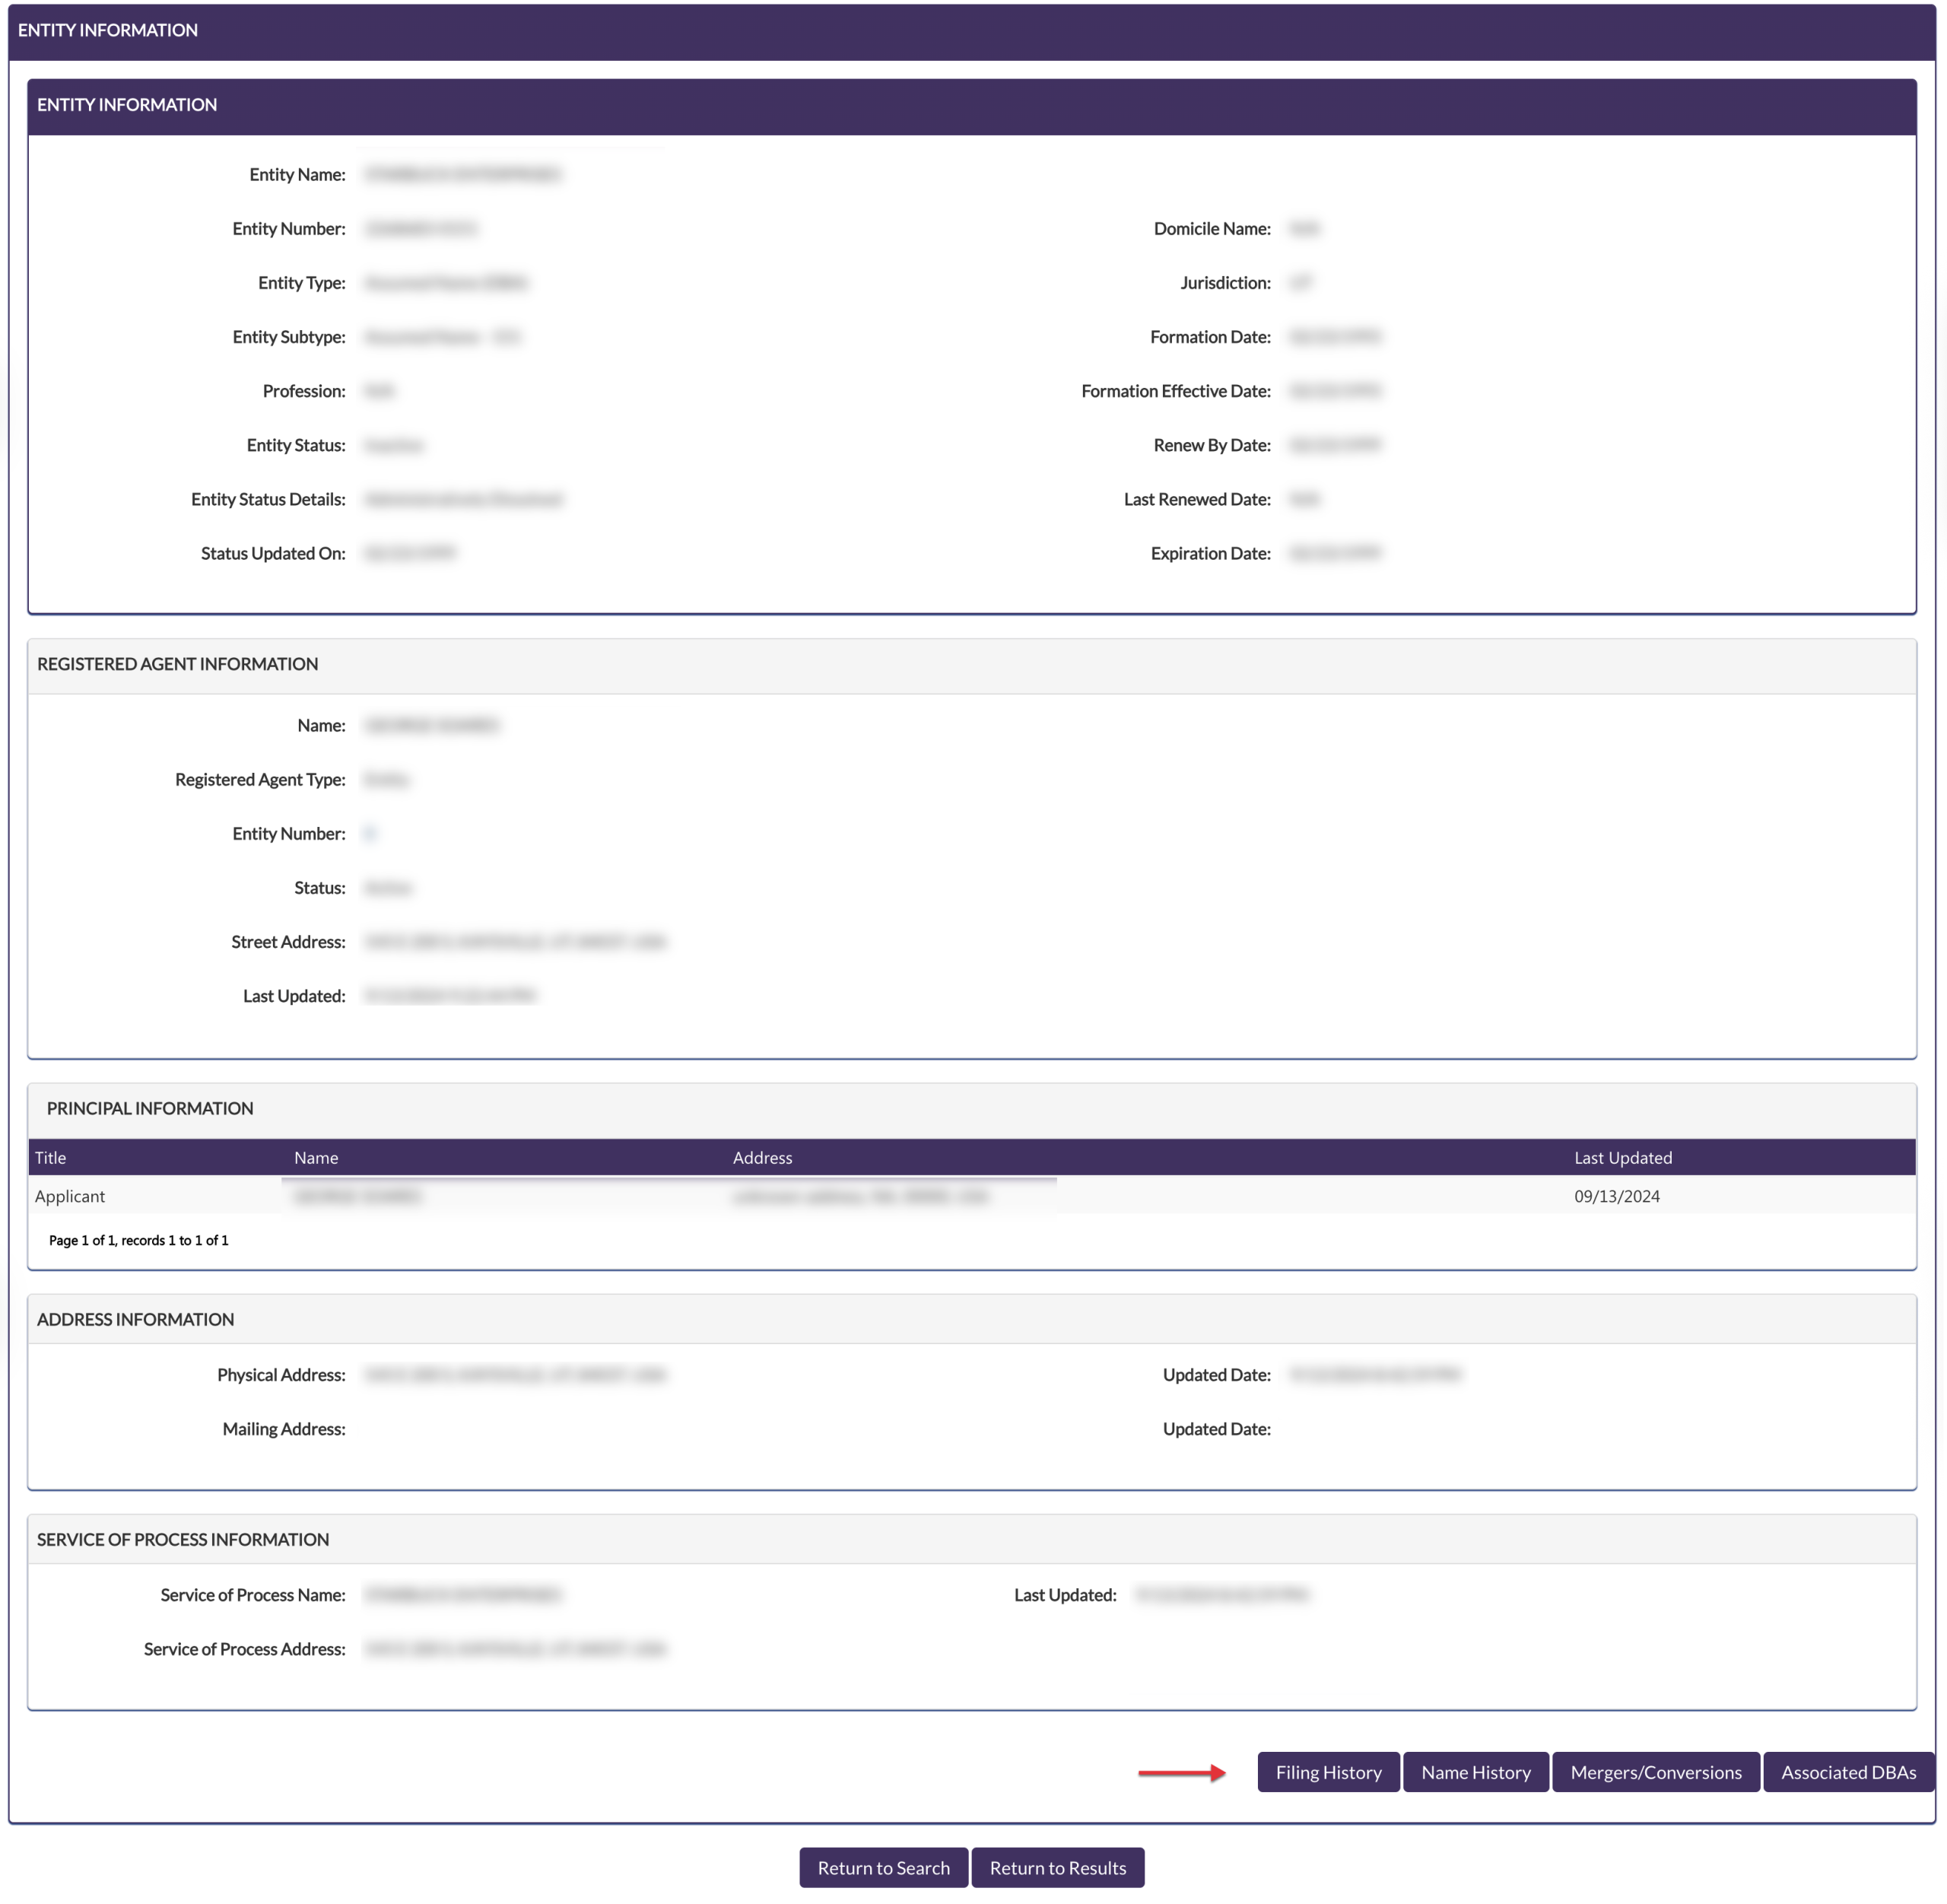Sort principals by Title column
The width and height of the screenshot is (1947, 1904).
tap(50, 1157)
